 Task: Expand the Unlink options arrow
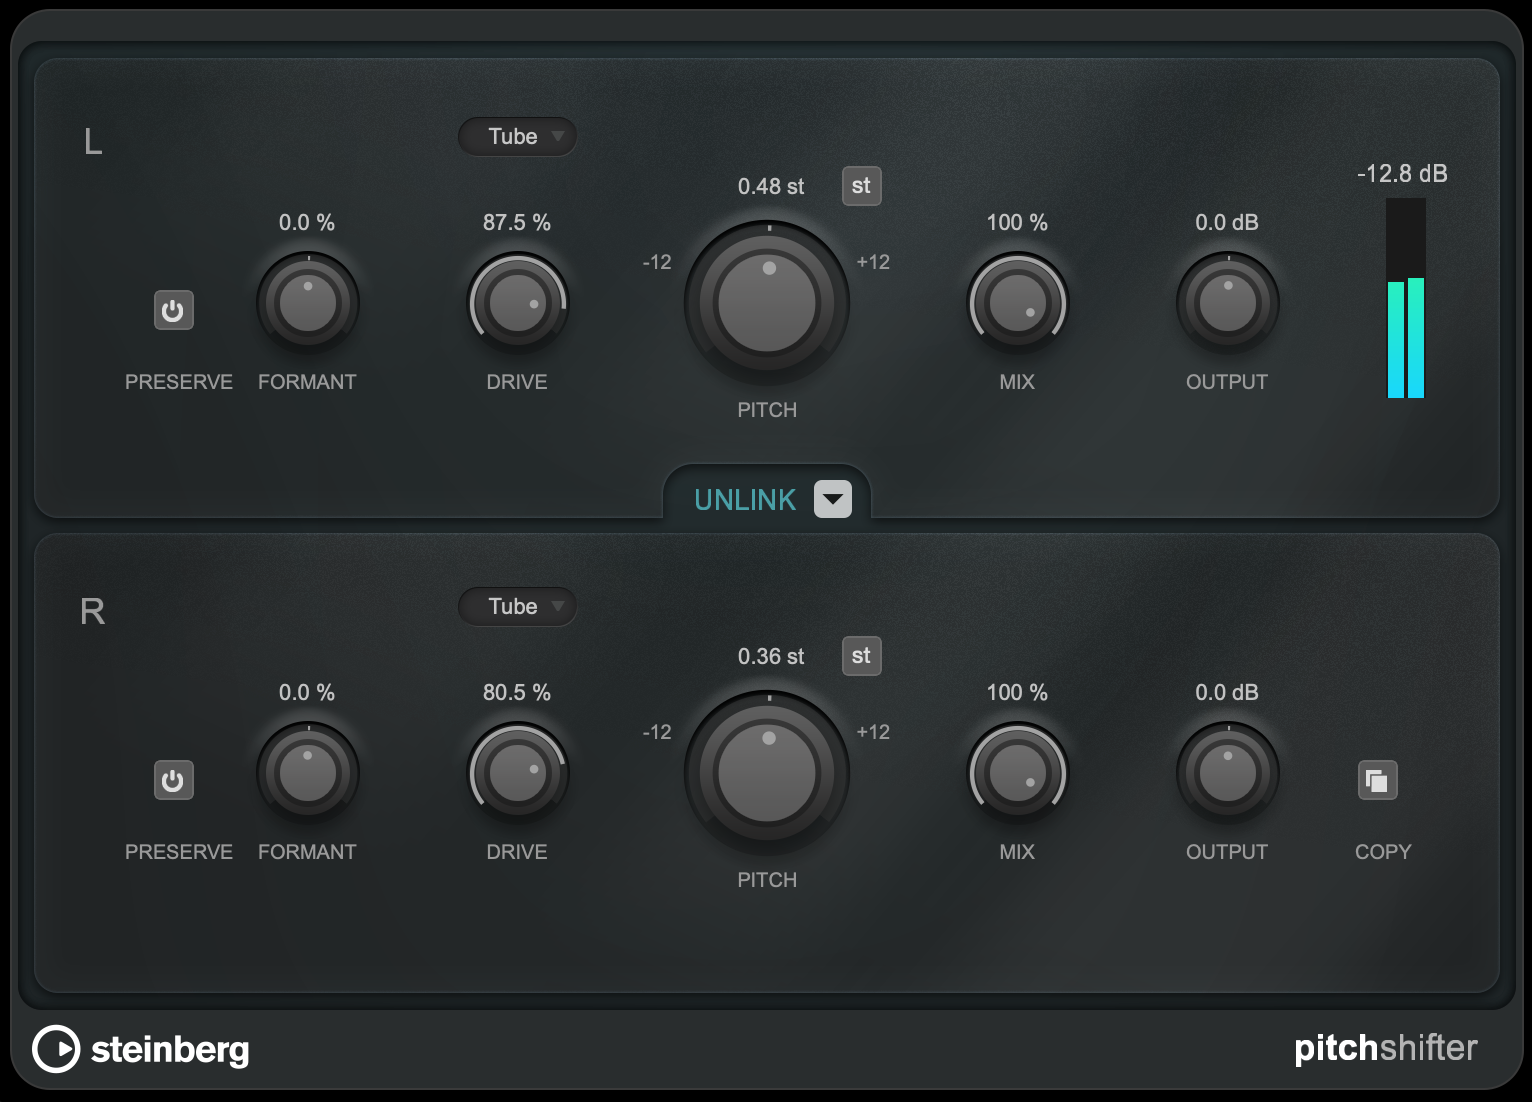click(832, 499)
